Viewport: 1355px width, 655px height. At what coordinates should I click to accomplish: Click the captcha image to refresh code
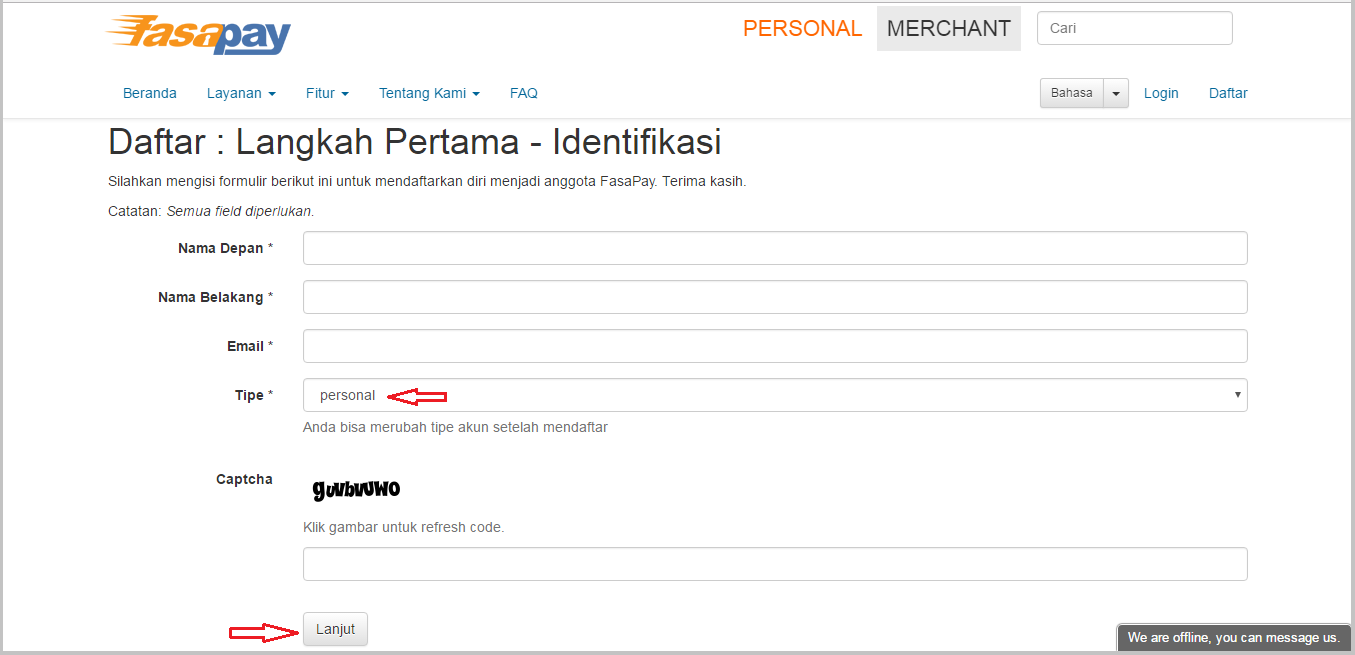(x=355, y=489)
